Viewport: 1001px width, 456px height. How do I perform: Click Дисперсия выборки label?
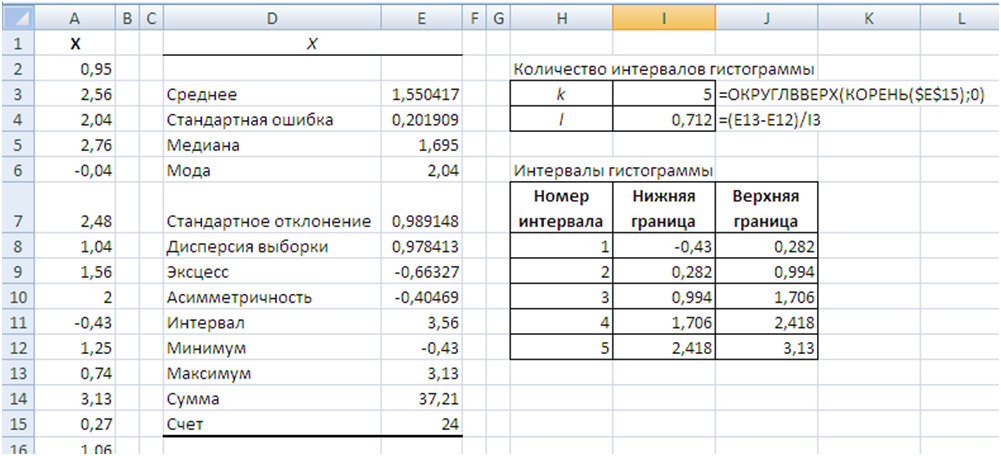click(273, 247)
